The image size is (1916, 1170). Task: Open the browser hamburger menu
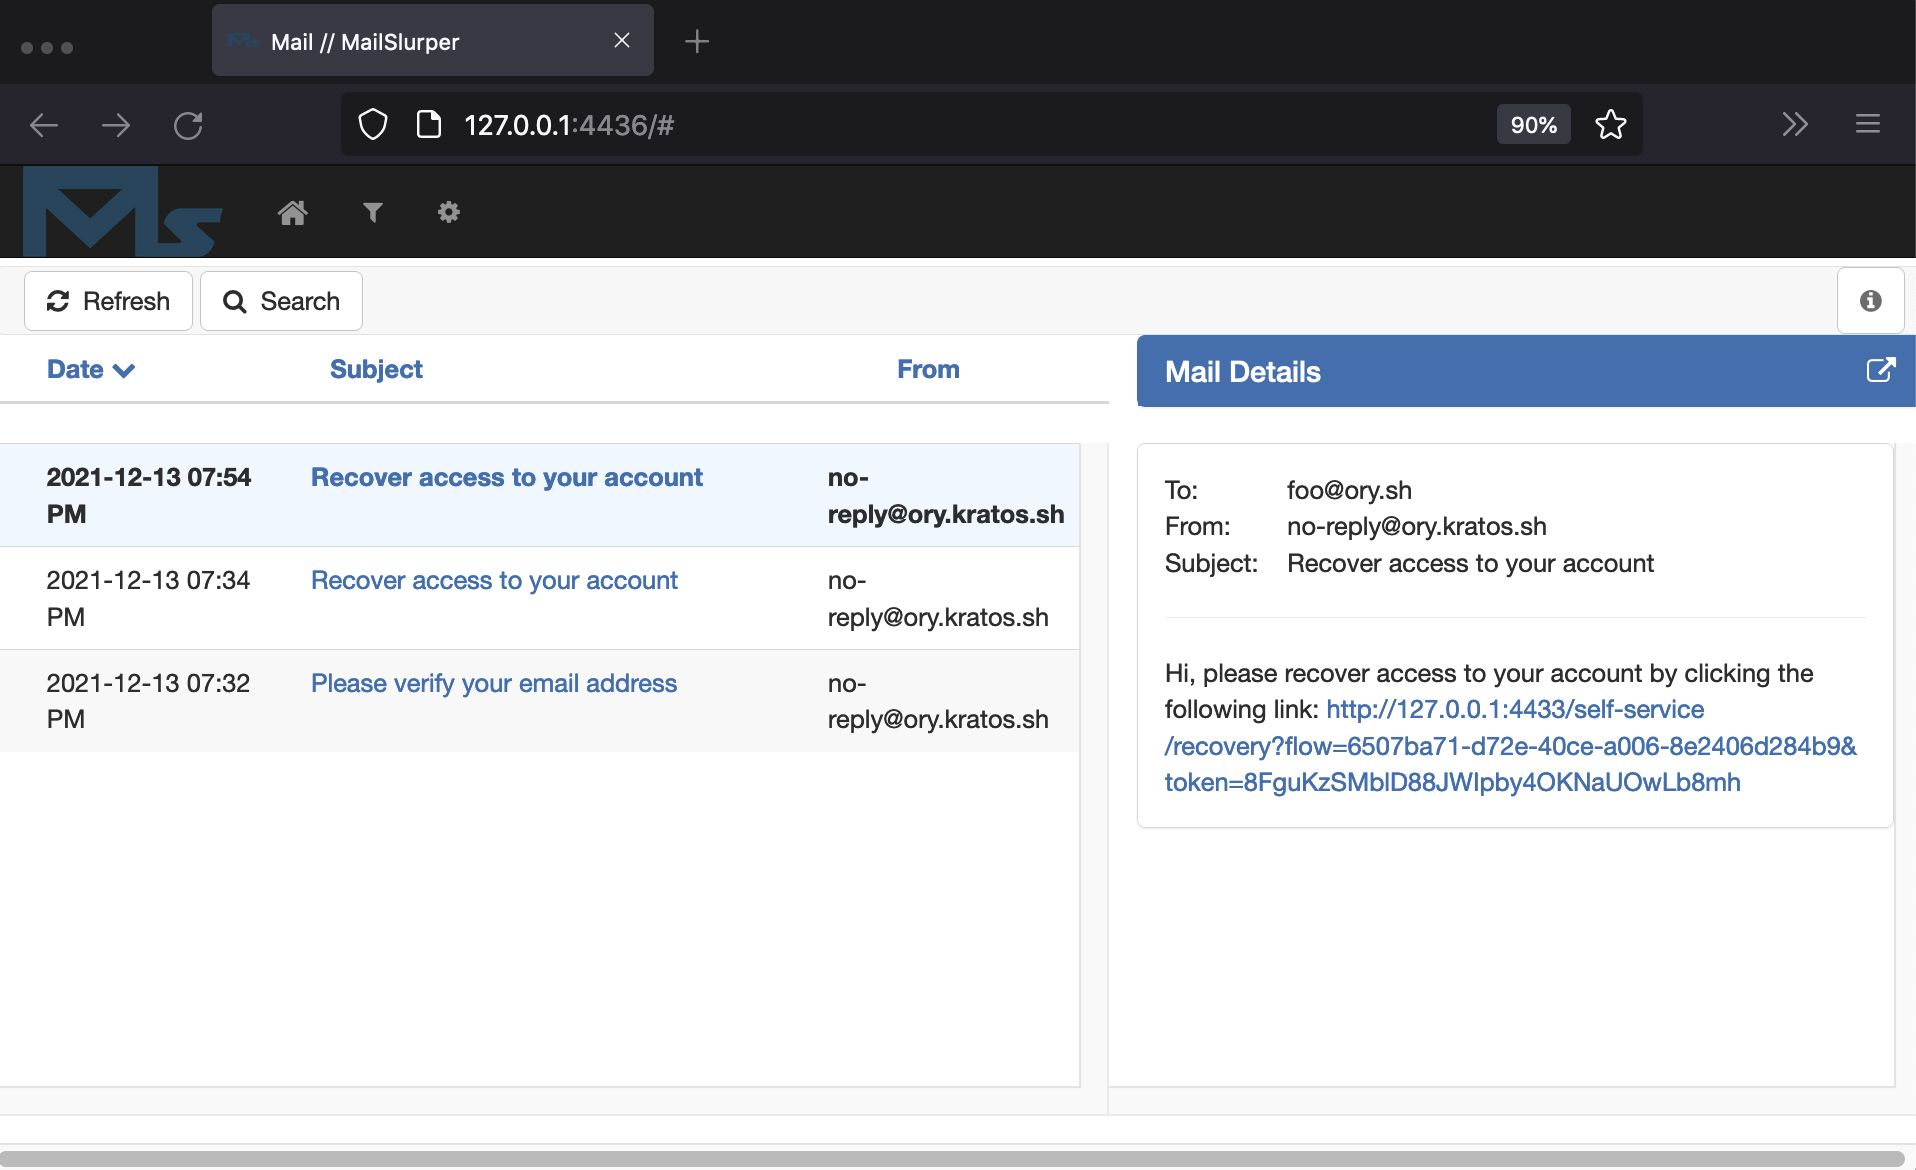[x=1868, y=124]
